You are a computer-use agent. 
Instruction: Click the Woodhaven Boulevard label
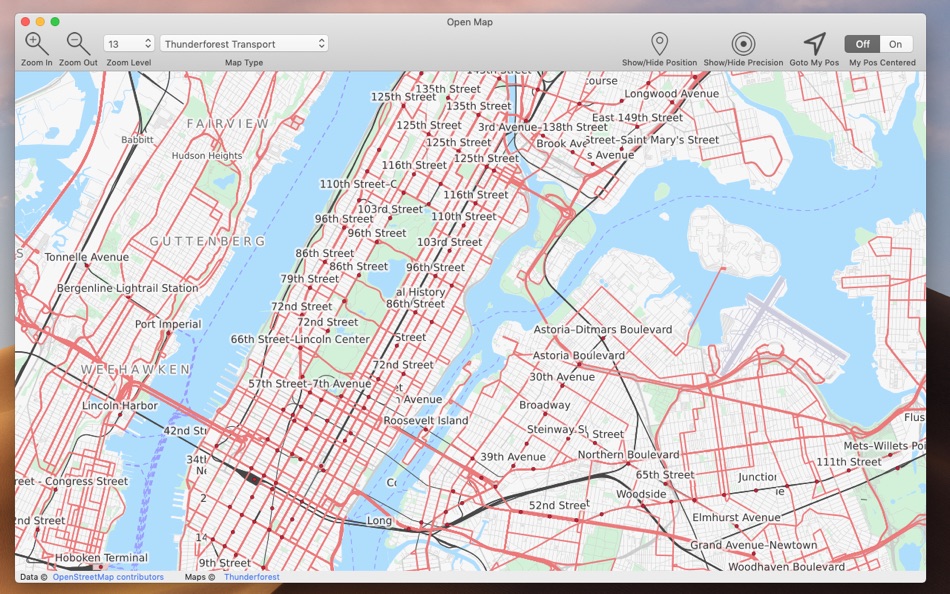coord(786,567)
